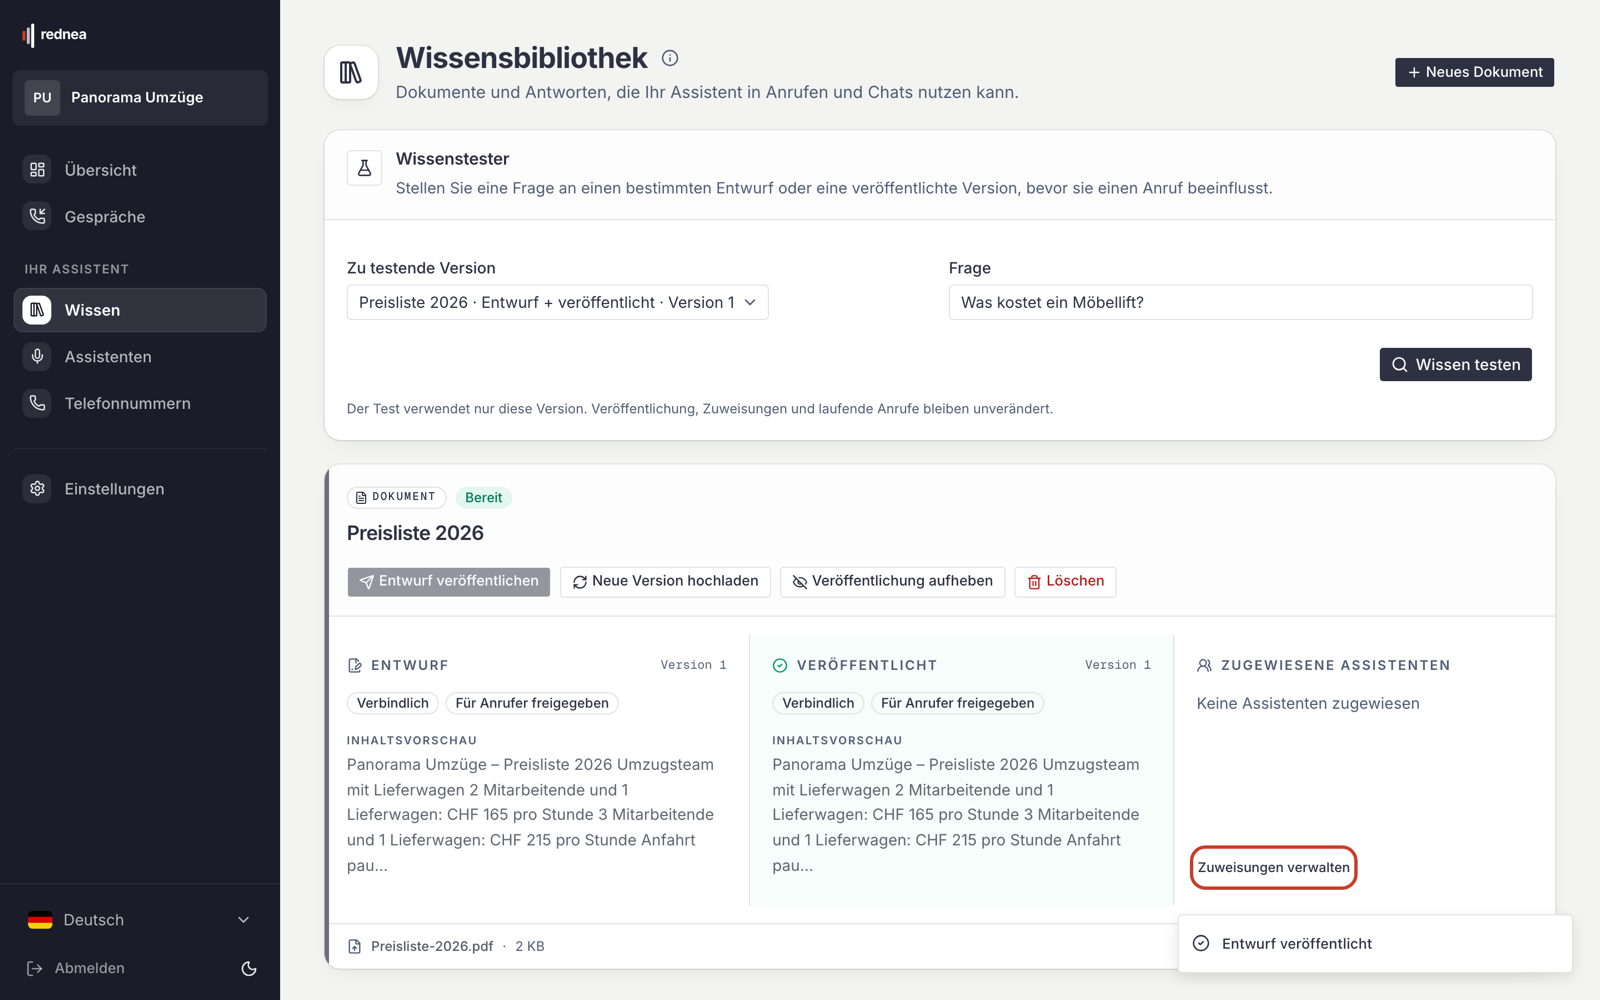This screenshot has height=1000, width=1600.
Task: Click the Veröffentlicht Verbindlich tag
Action: [818, 703]
